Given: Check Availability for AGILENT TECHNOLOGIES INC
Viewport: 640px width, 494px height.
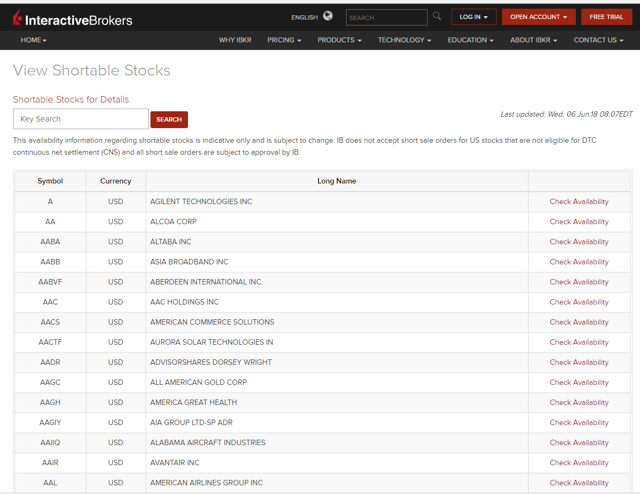Looking at the screenshot, I should [579, 202].
